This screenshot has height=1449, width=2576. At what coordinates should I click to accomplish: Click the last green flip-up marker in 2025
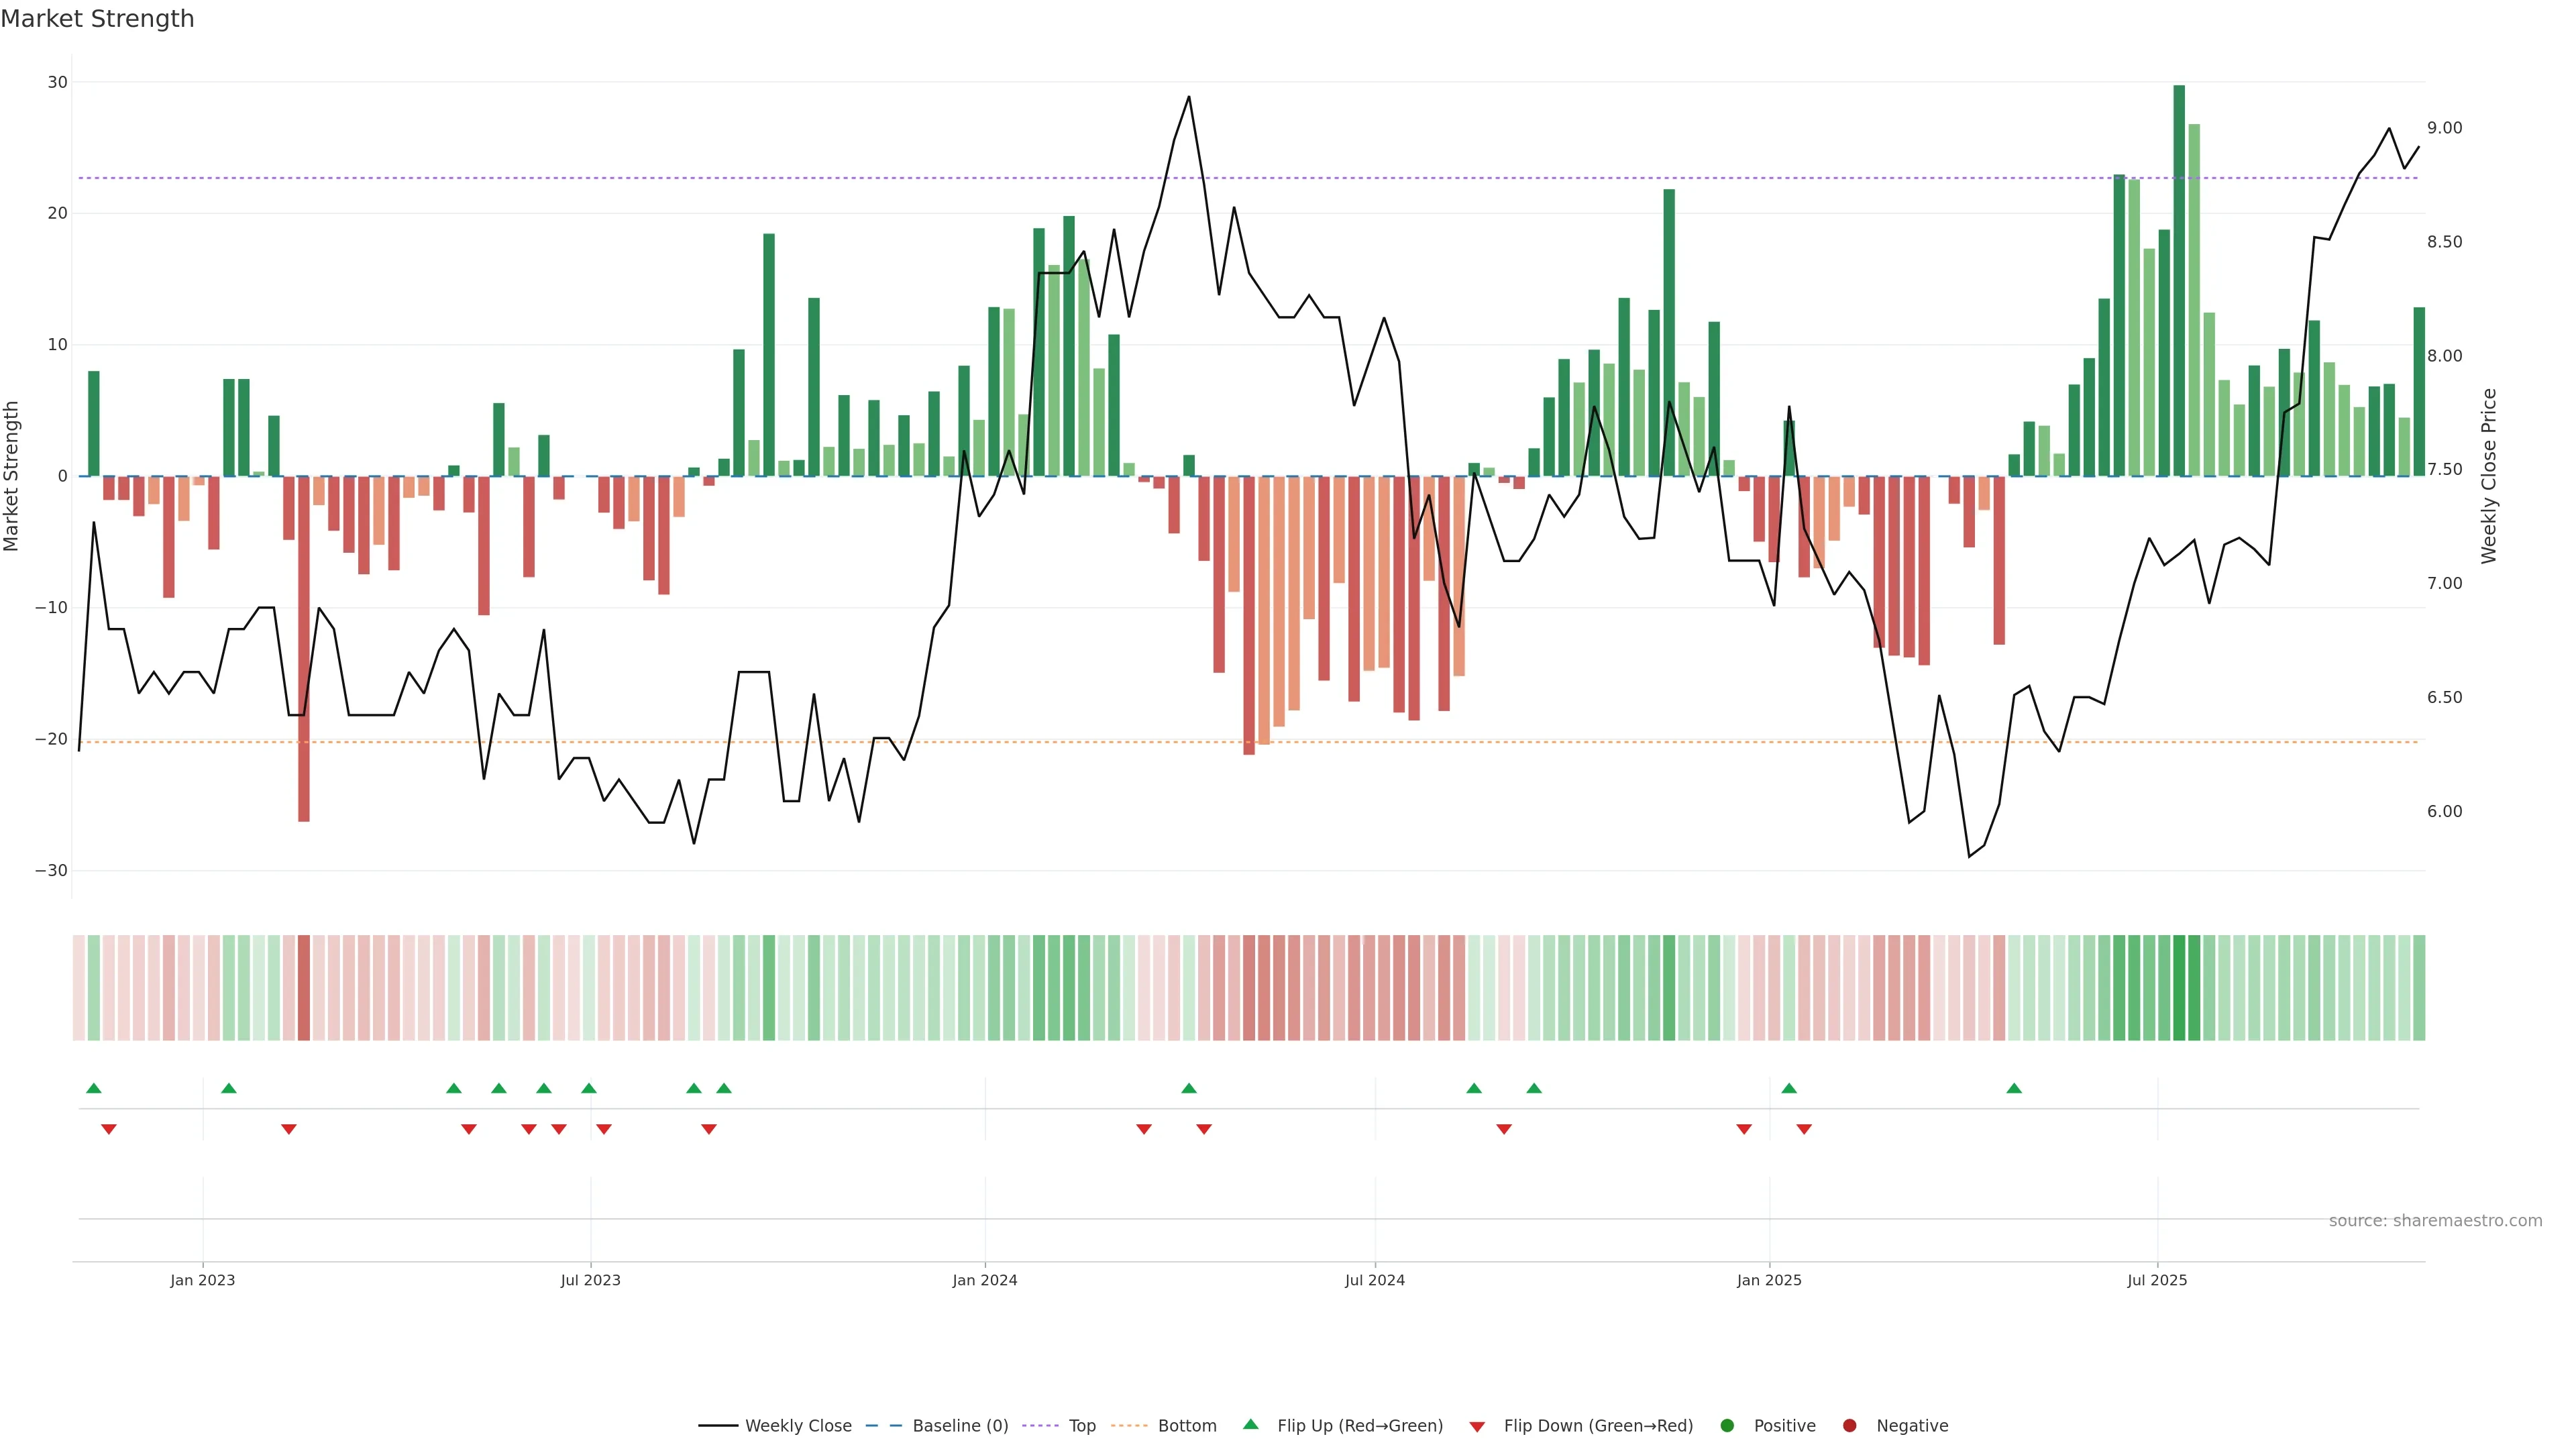coord(2014,1088)
